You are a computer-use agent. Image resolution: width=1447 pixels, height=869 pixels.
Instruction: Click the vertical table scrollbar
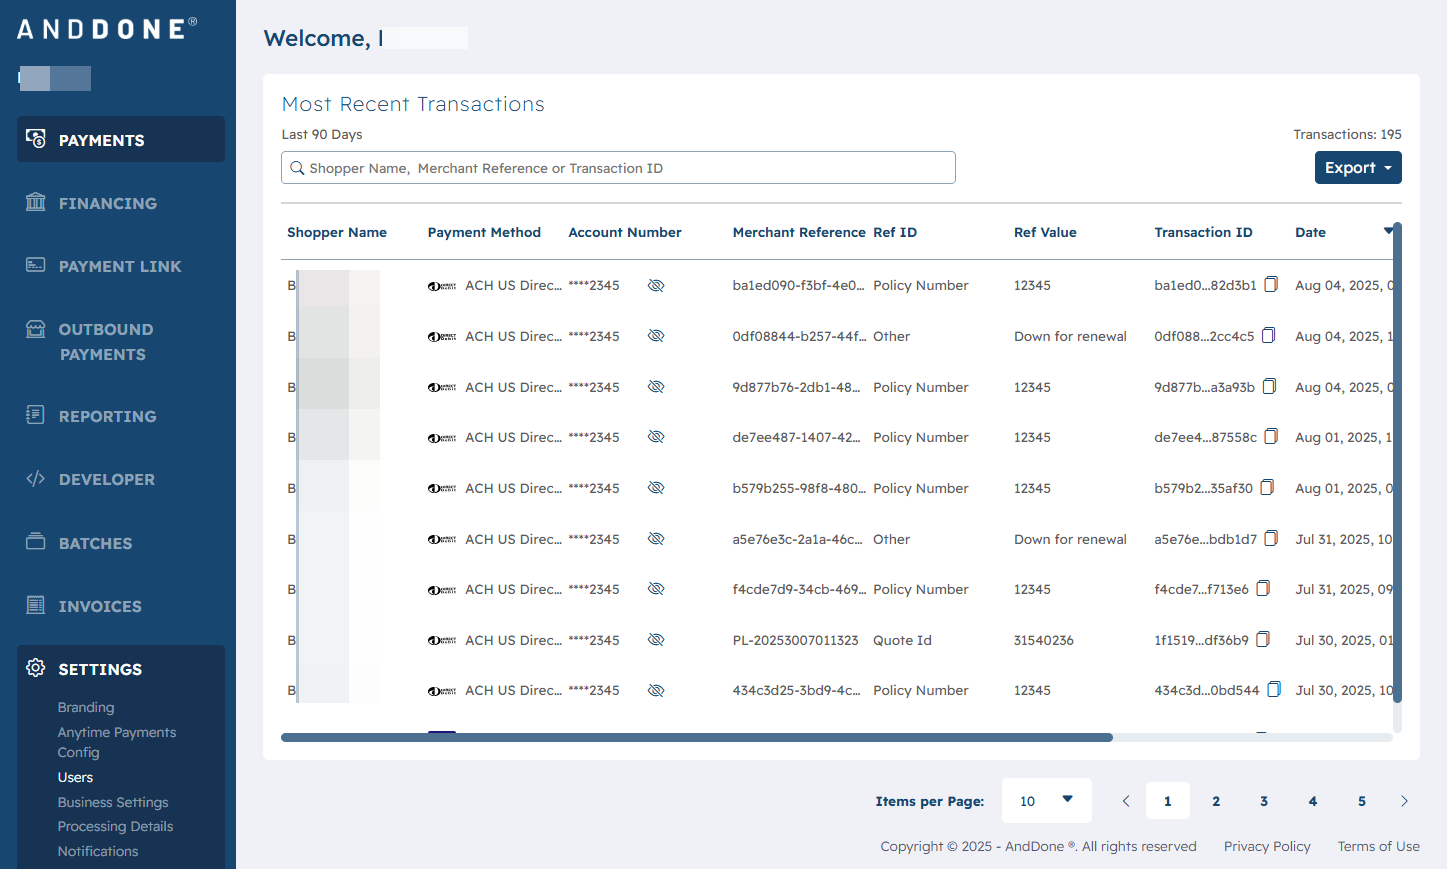pos(1397,462)
